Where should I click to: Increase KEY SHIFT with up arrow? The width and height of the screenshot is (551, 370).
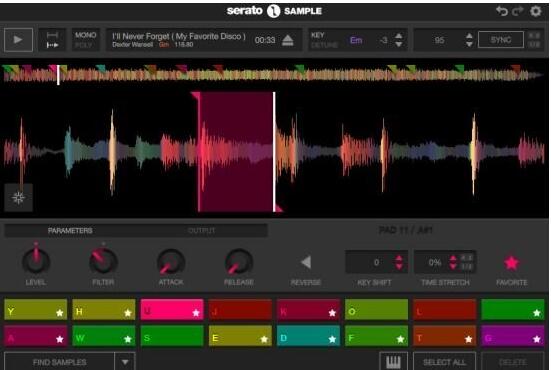coord(399,258)
